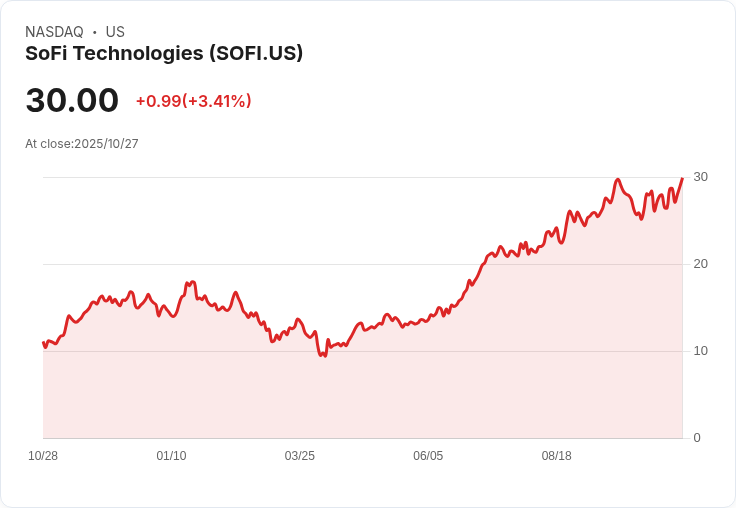Click the US market label

pyautogui.click(x=115, y=32)
